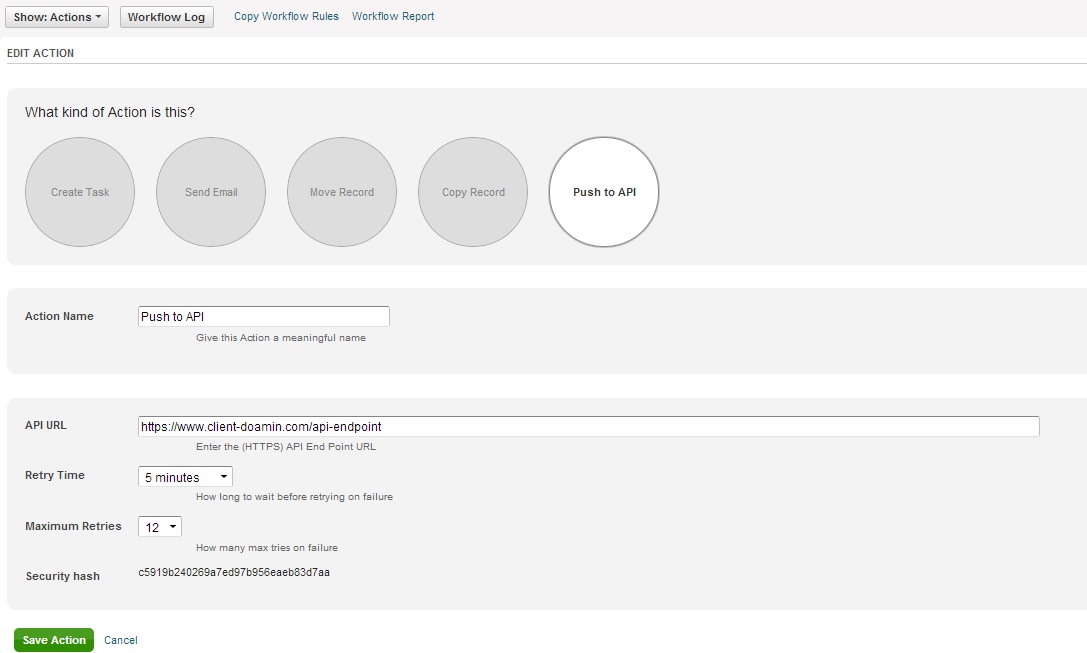Viewport: 1087px width, 653px height.
Task: Click the 'What kind of Action is this?' text
Action: 110,112
